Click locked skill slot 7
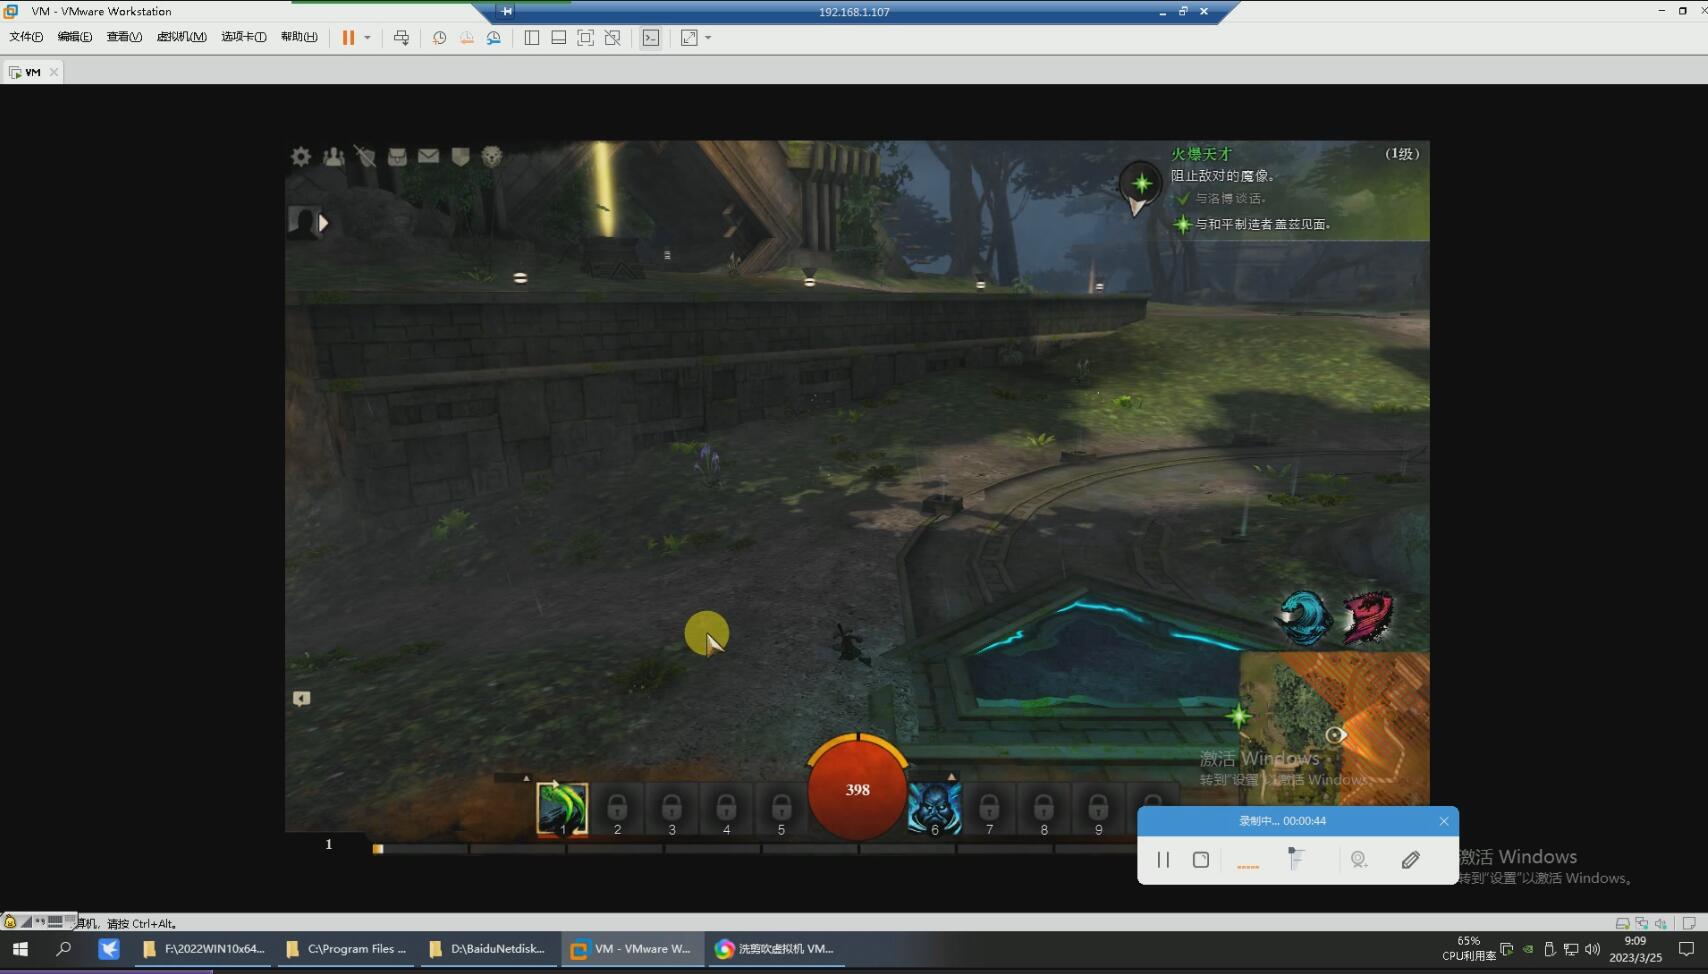Viewport: 1708px width, 974px height. (x=989, y=808)
